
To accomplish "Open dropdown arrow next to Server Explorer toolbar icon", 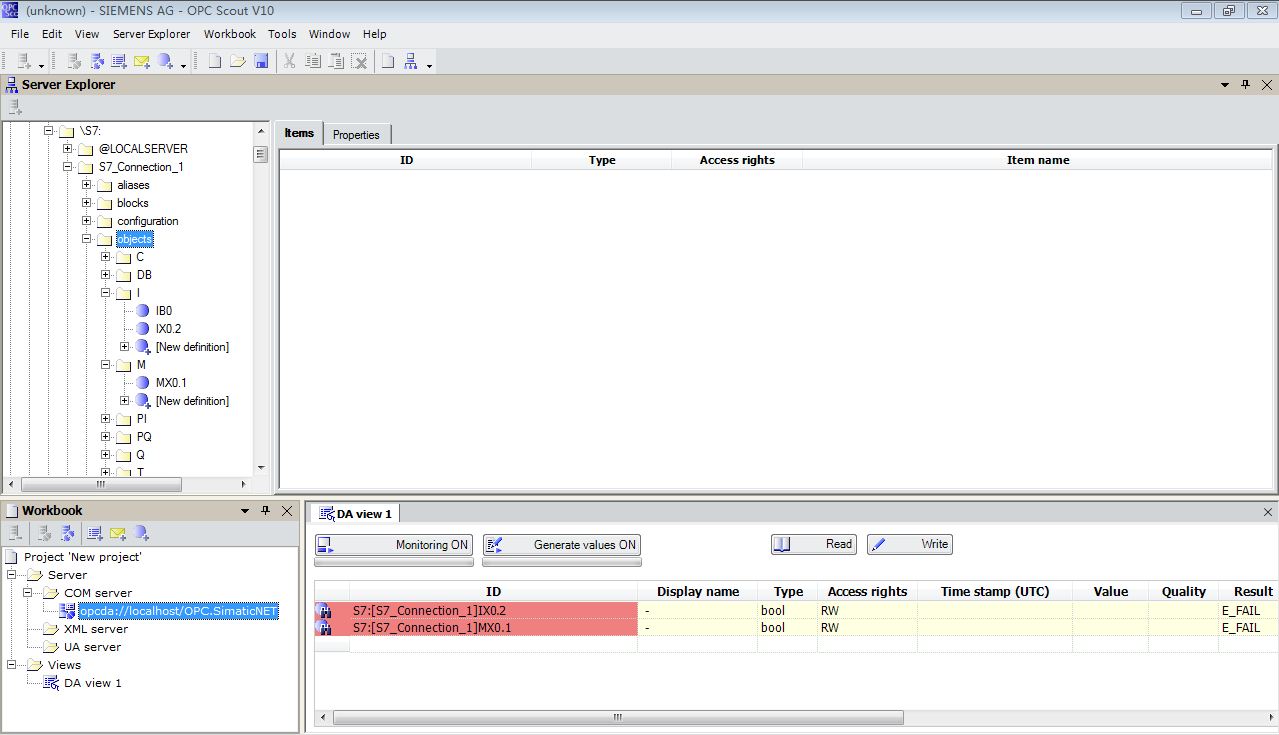I will [429, 65].
